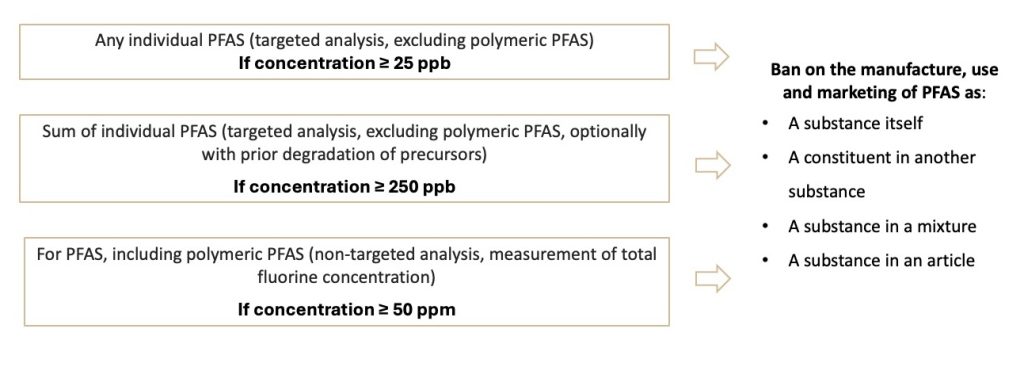Image resolution: width=1024 pixels, height=386 pixels.
Task: Select the 'Sum of individual PFAS' box
Action: click(344, 159)
